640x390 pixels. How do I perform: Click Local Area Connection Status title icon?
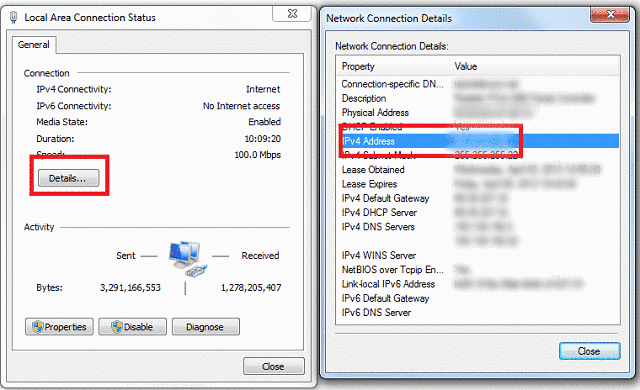click(13, 18)
